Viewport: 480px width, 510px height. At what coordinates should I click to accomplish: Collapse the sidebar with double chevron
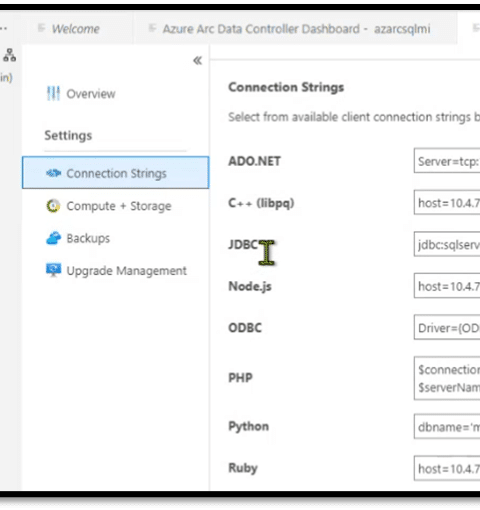point(198,61)
